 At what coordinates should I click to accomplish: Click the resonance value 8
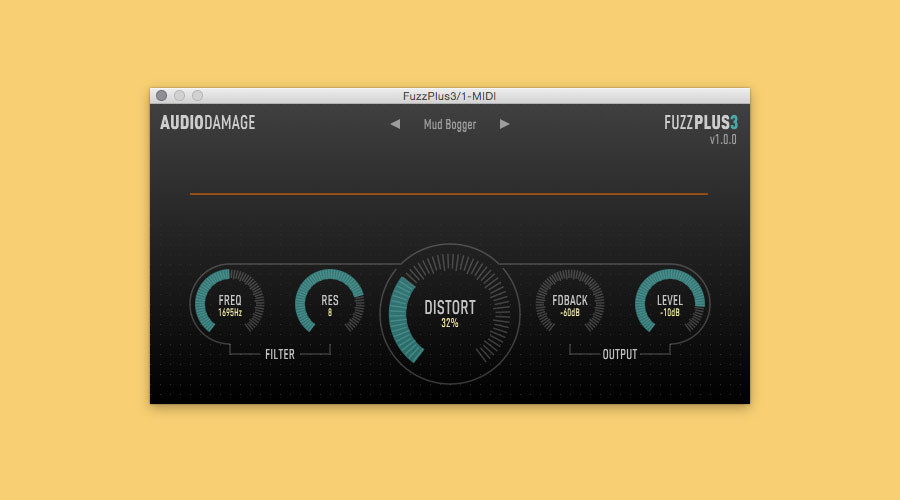coord(329,313)
